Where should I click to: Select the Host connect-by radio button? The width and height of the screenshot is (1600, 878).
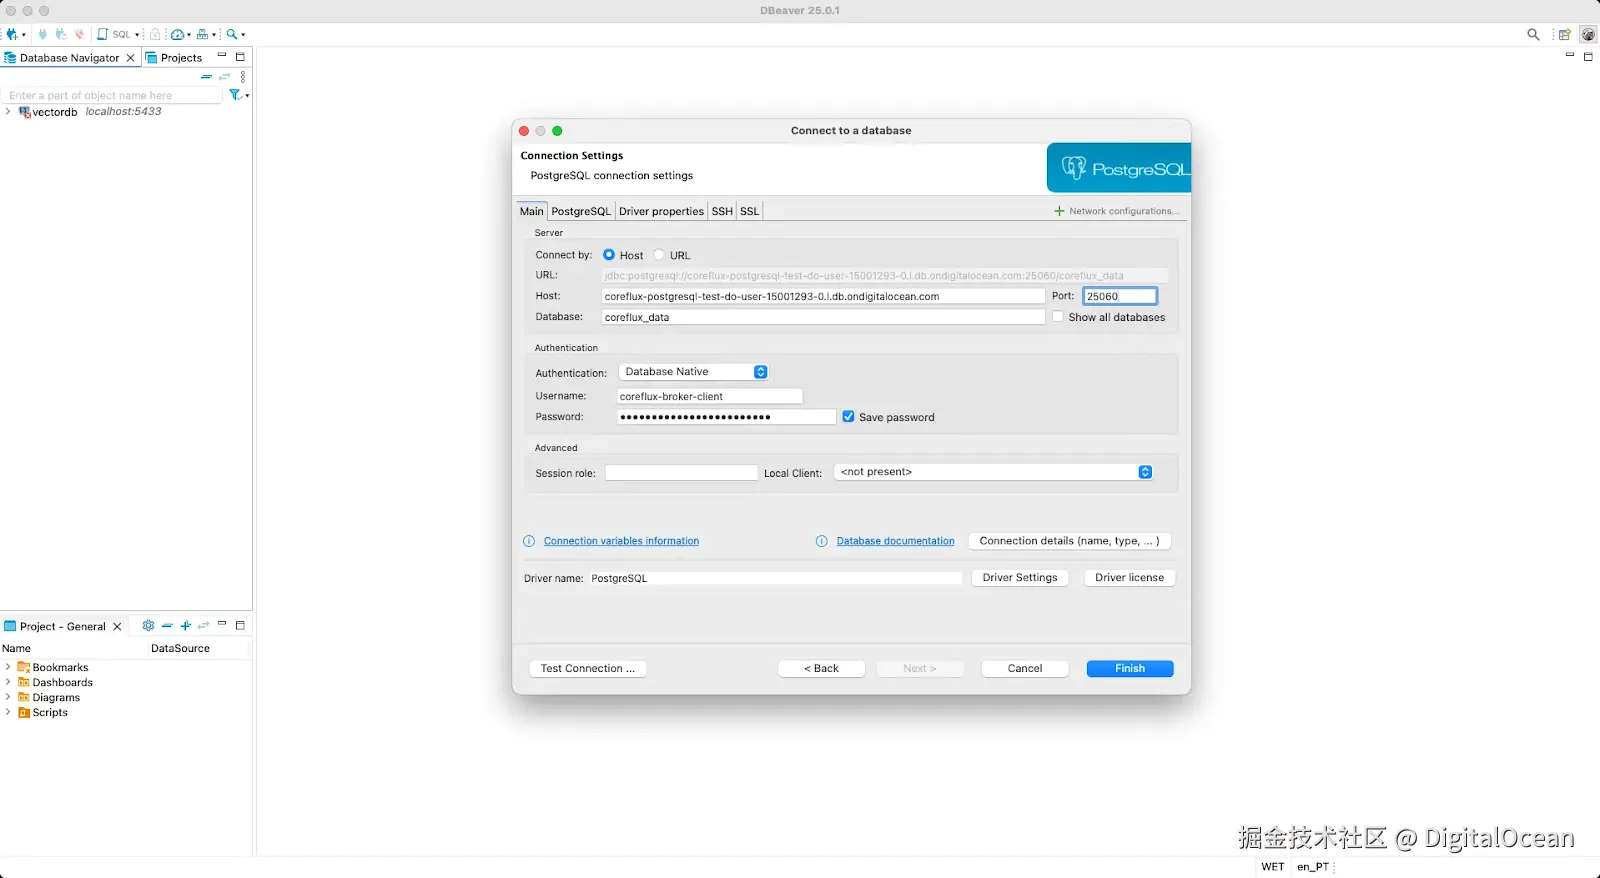609,255
